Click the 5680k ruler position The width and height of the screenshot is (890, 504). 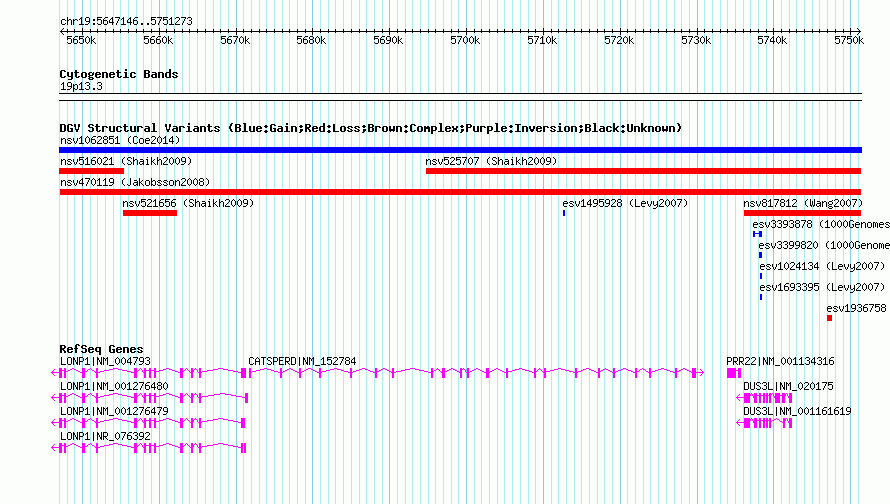(311, 40)
